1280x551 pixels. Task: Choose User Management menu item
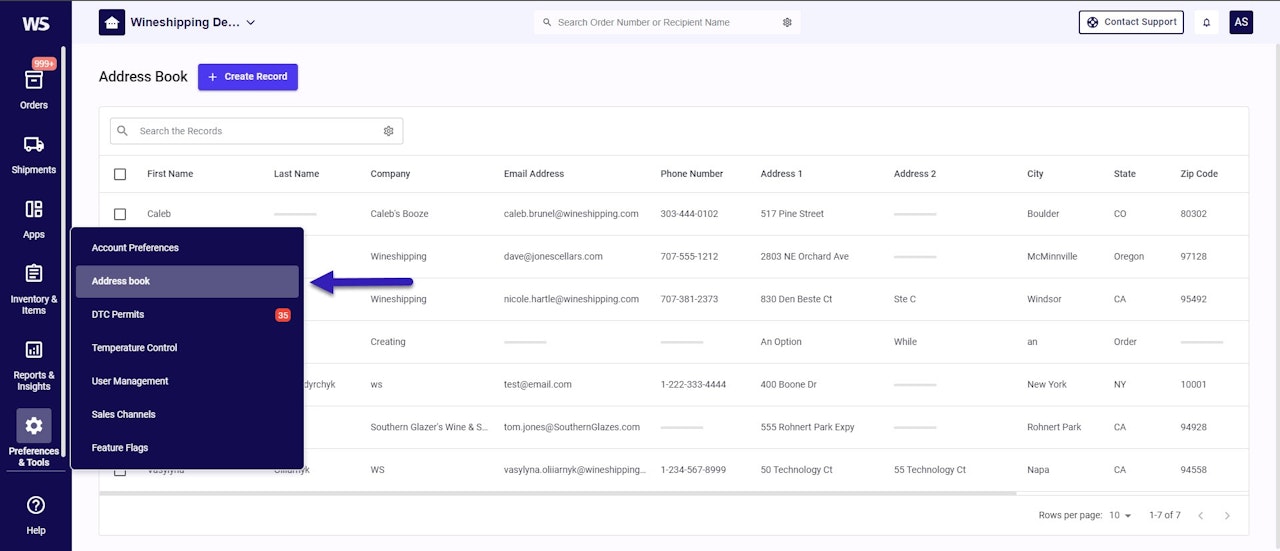130,381
